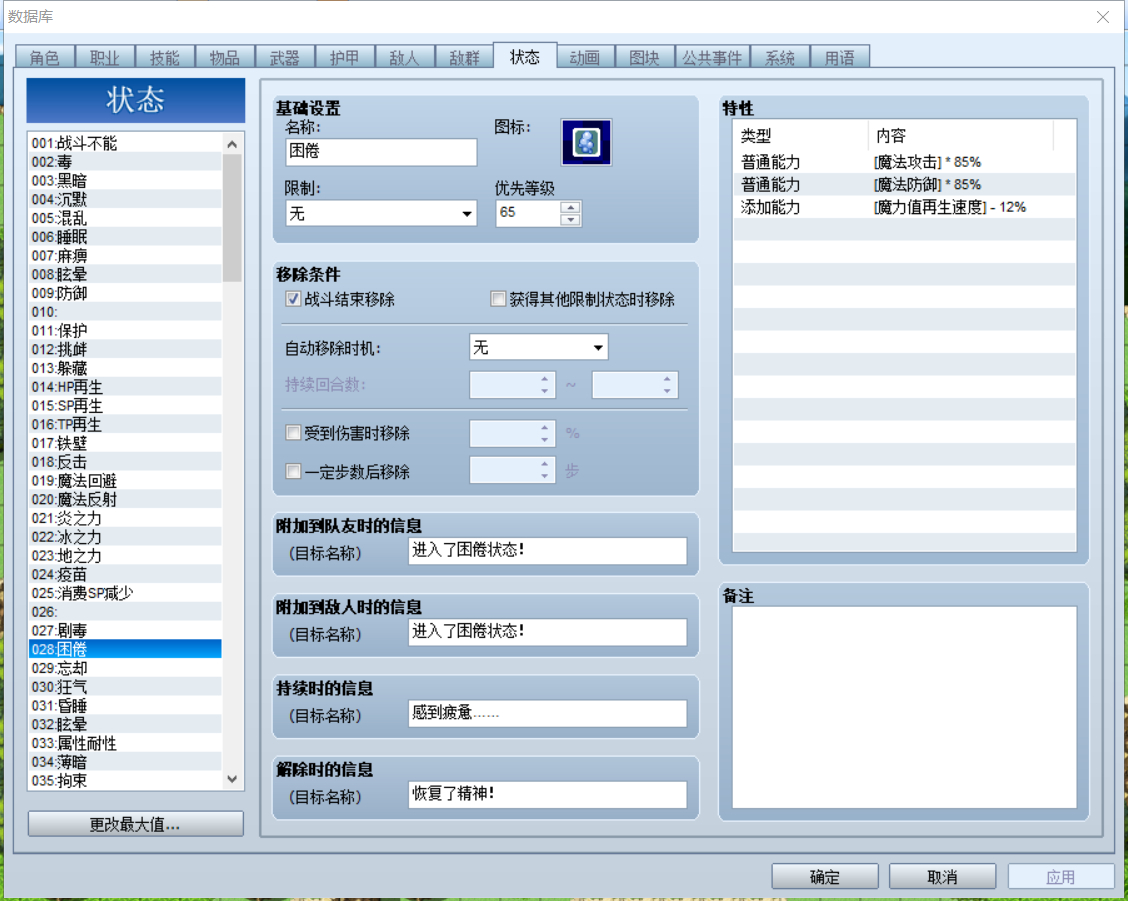
Task: Select state 025:消费SP减少
Action: [125, 592]
